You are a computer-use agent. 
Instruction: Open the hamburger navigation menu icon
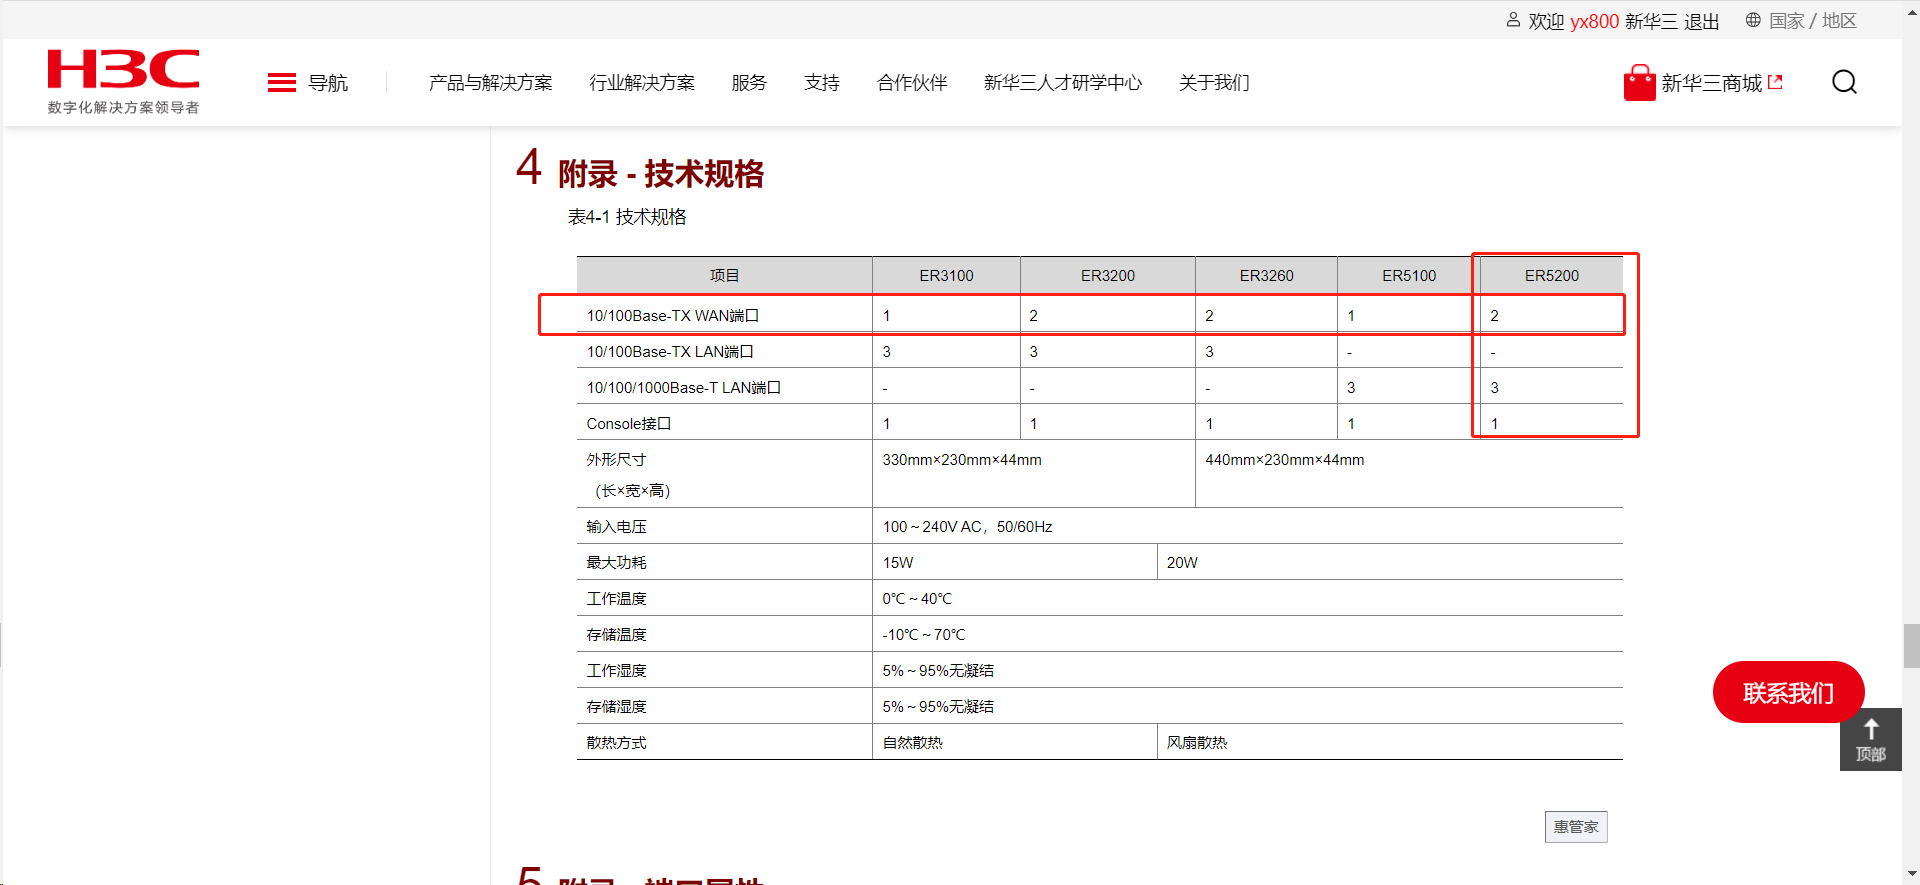pos(282,83)
